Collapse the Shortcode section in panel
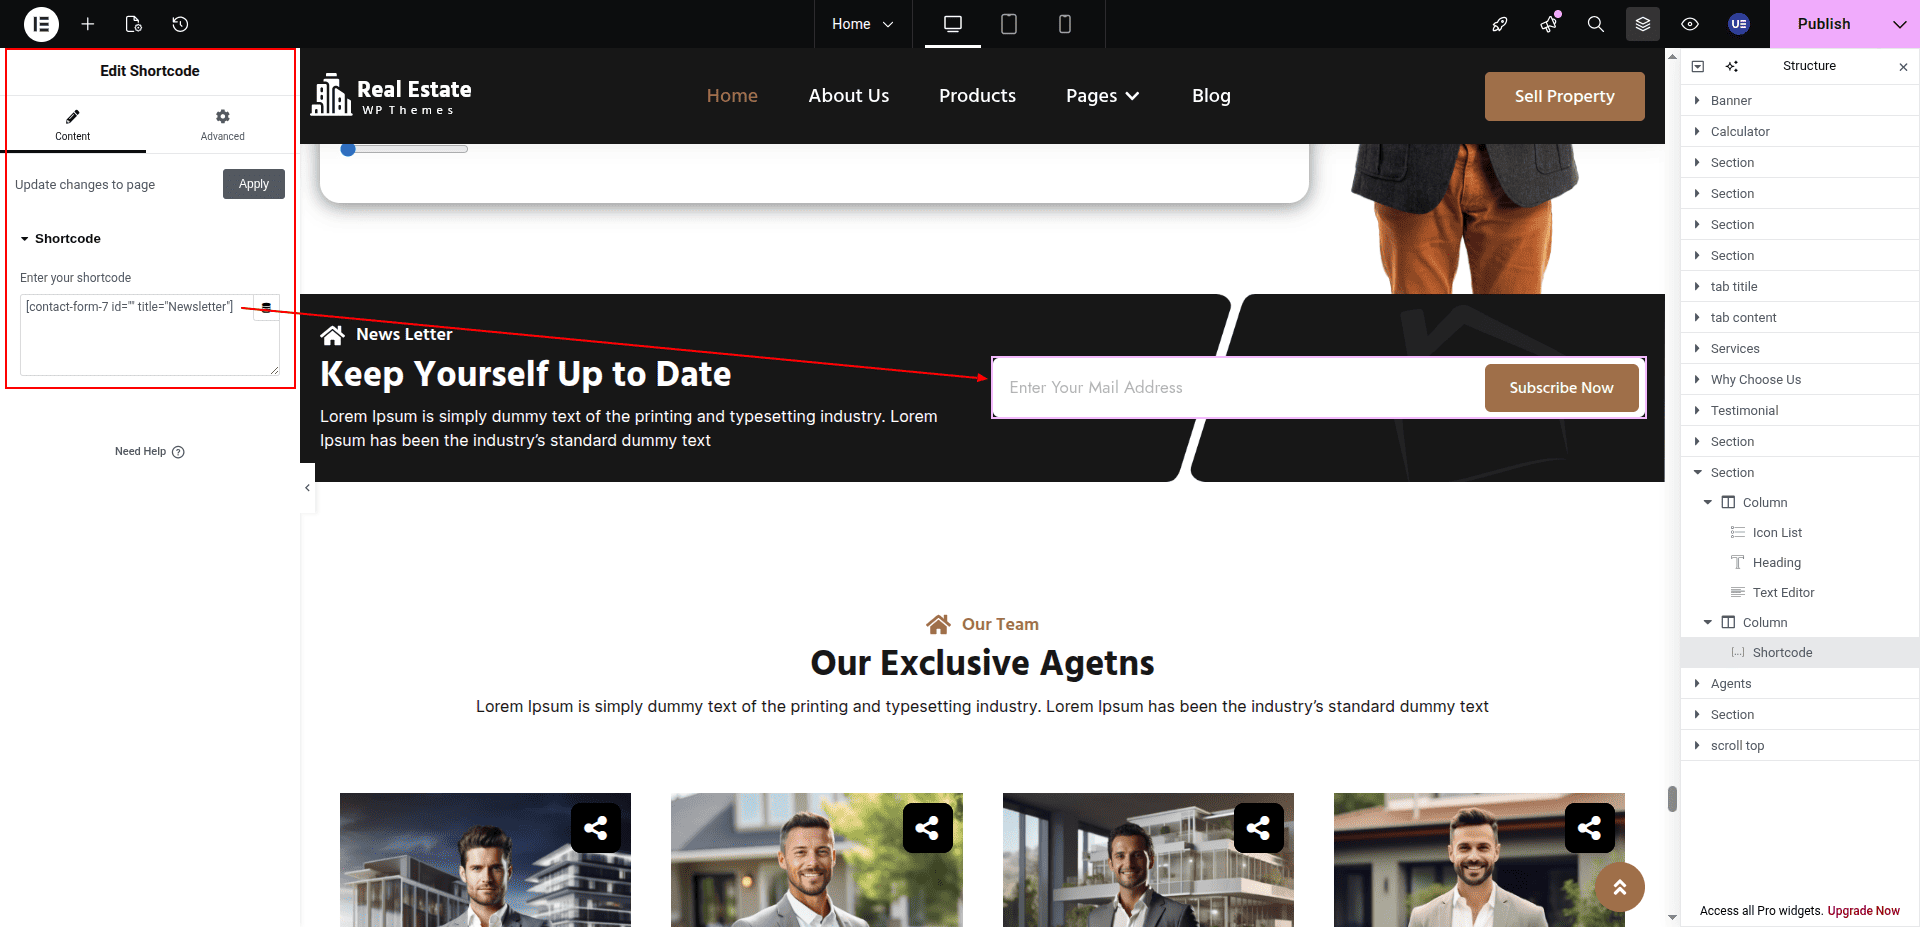Viewport: 1920px width, 927px height. pyautogui.click(x=25, y=239)
